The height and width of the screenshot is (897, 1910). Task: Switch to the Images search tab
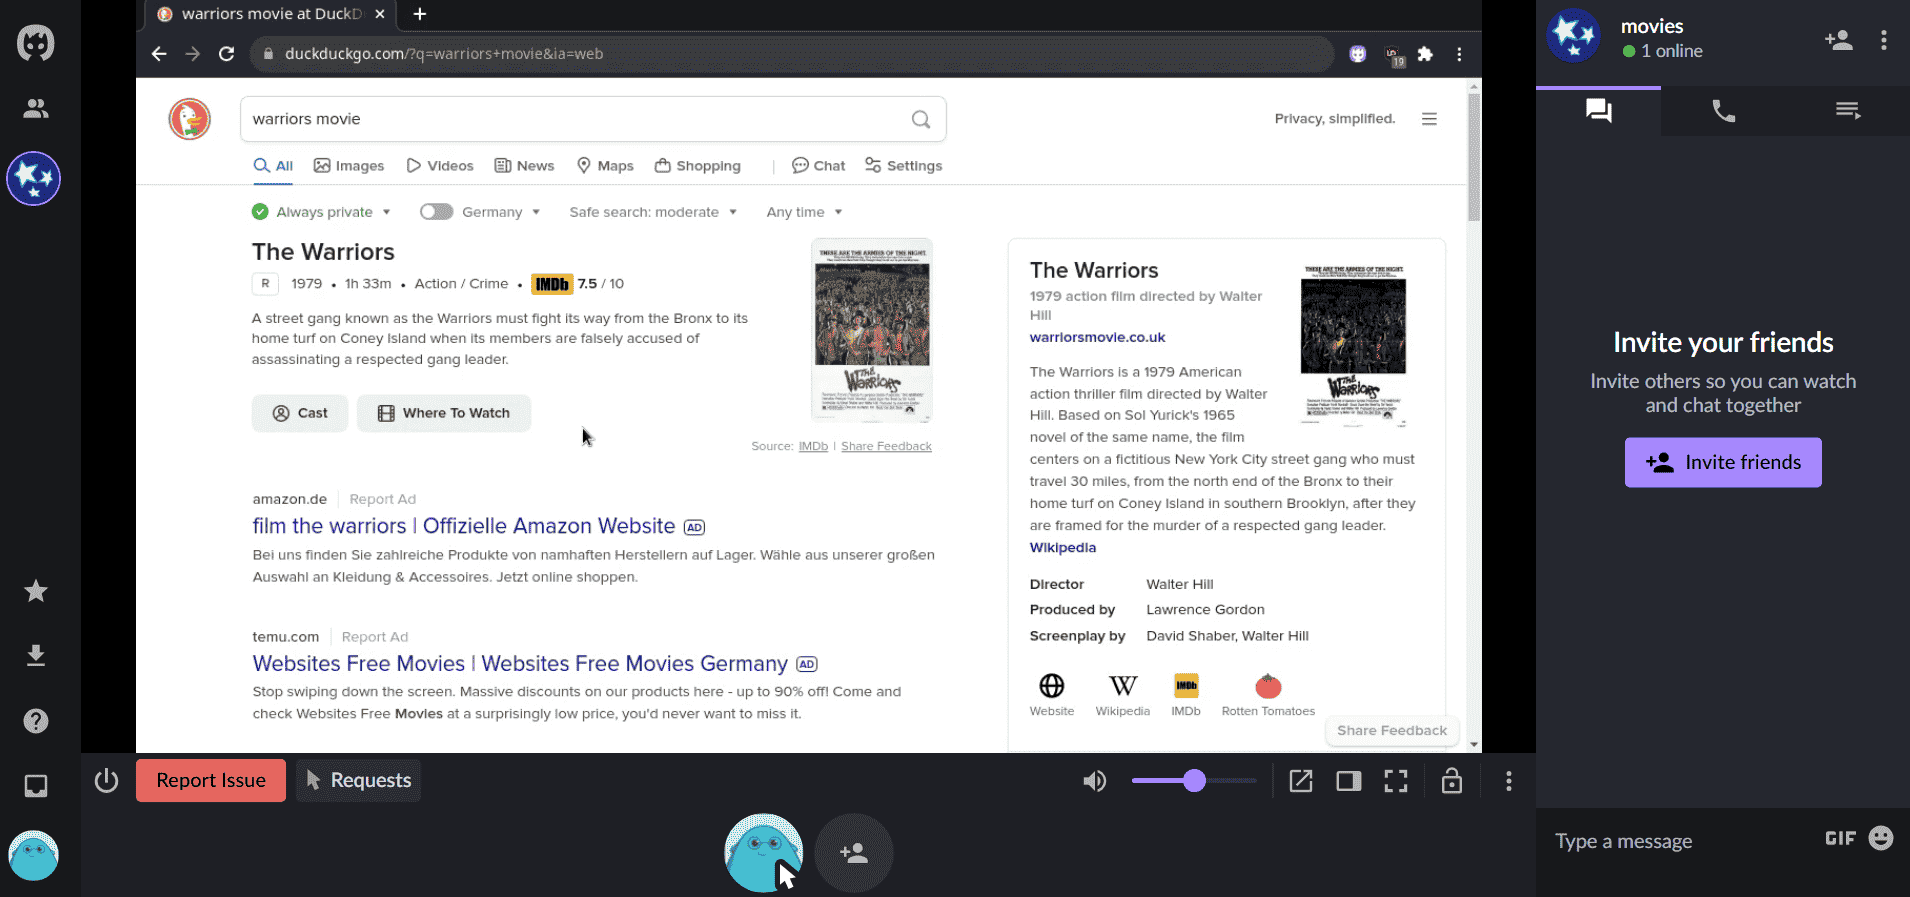(x=349, y=166)
